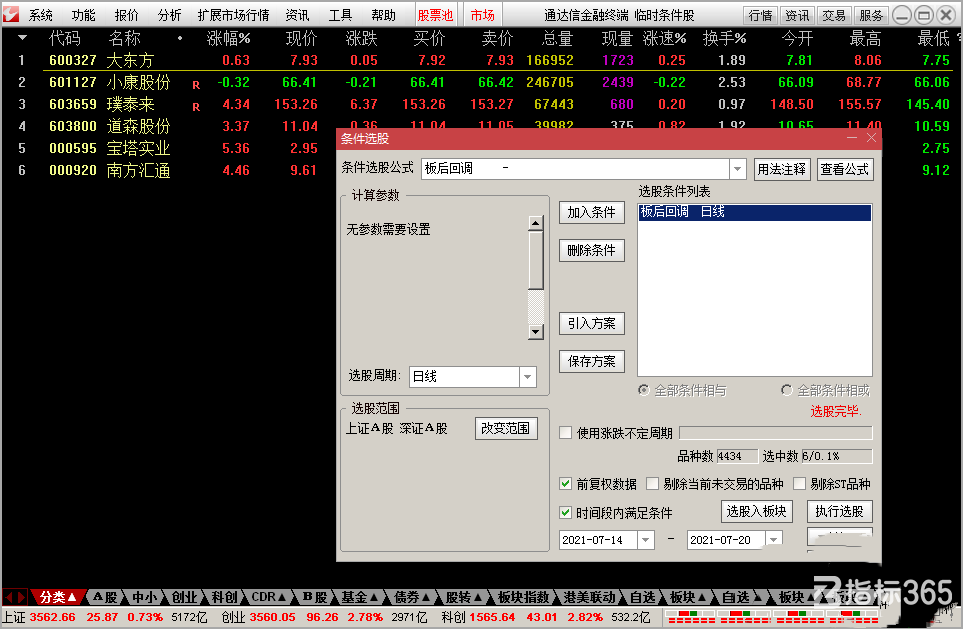This screenshot has height=629, width=963.
Task: Click the parameter list scroll-up arrow
Action: [x=536, y=223]
